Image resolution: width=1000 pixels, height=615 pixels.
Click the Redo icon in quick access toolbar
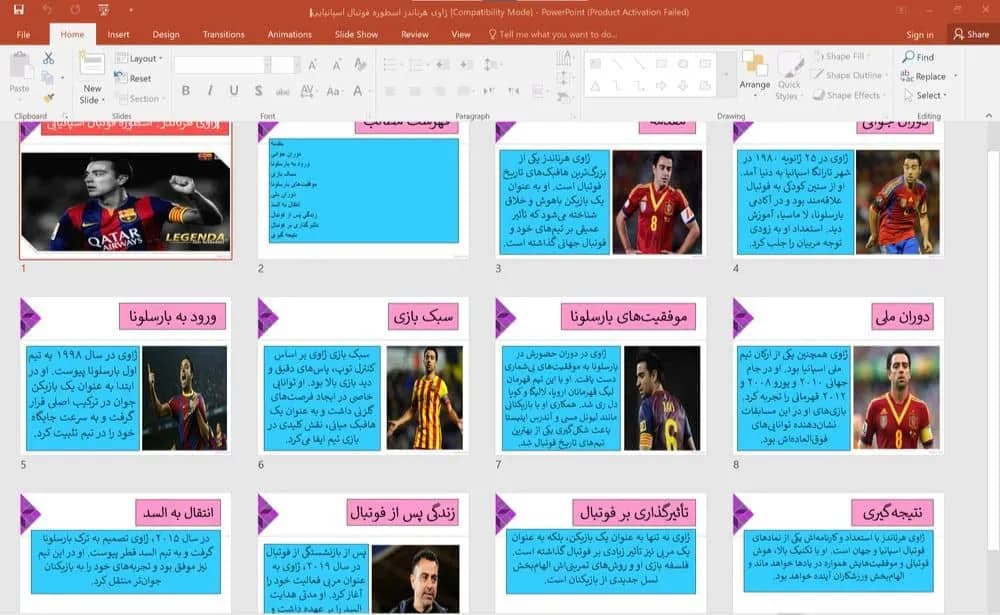[x=75, y=10]
